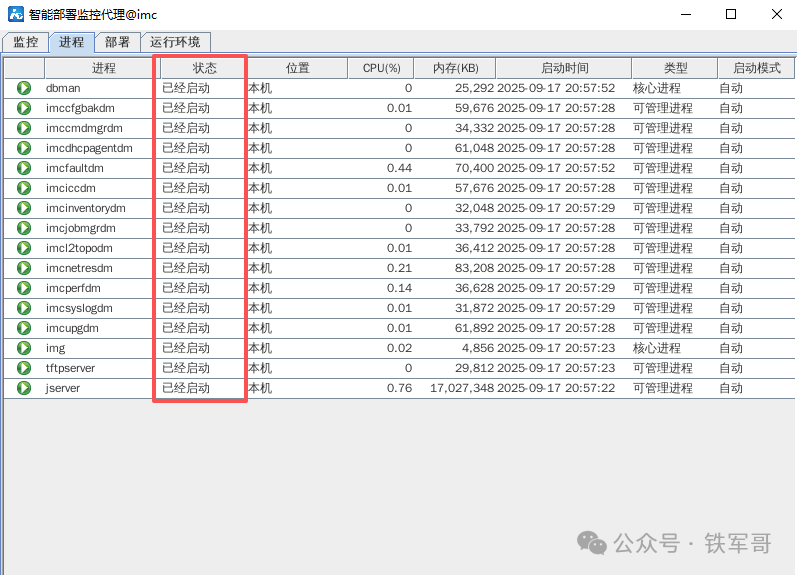Viewport: 797px width, 575px height.
Task: Open the 运行环境 tab
Action: point(175,42)
